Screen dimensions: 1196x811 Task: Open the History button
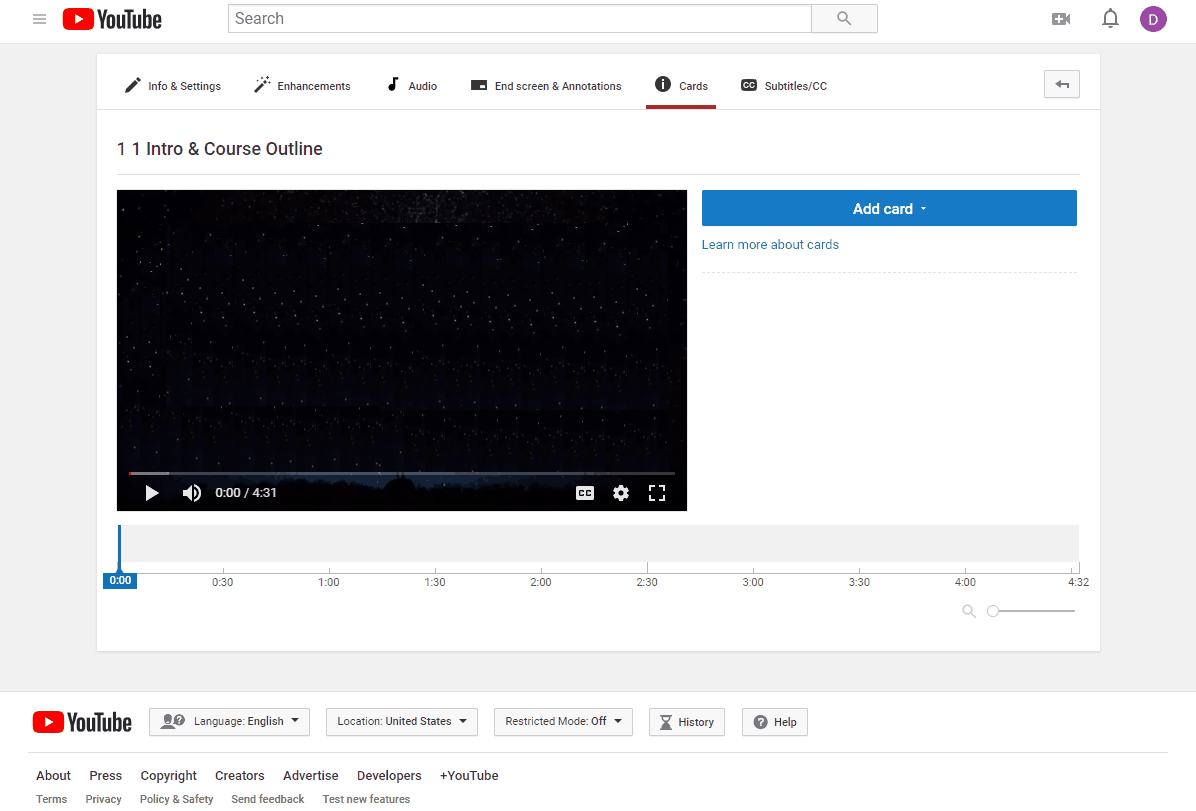click(686, 722)
